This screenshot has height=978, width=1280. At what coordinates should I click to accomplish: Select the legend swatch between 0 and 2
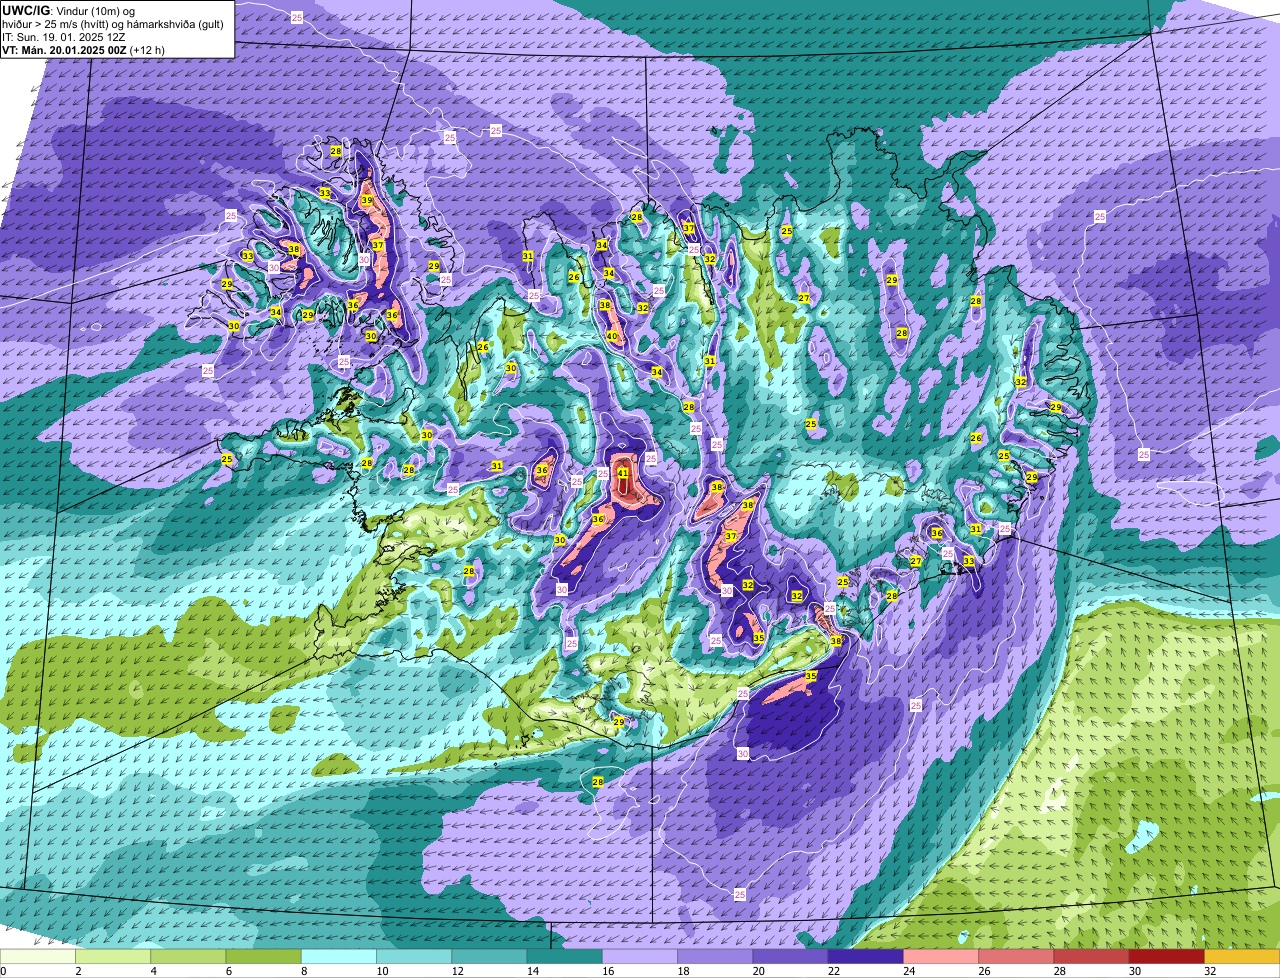click(38, 957)
